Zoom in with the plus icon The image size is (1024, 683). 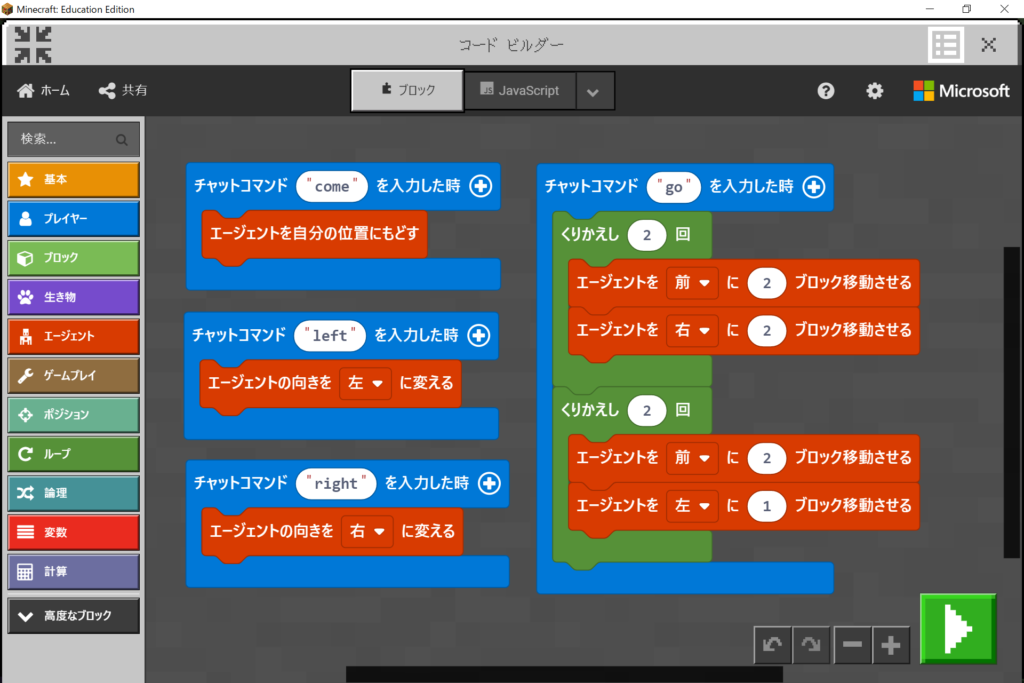891,645
